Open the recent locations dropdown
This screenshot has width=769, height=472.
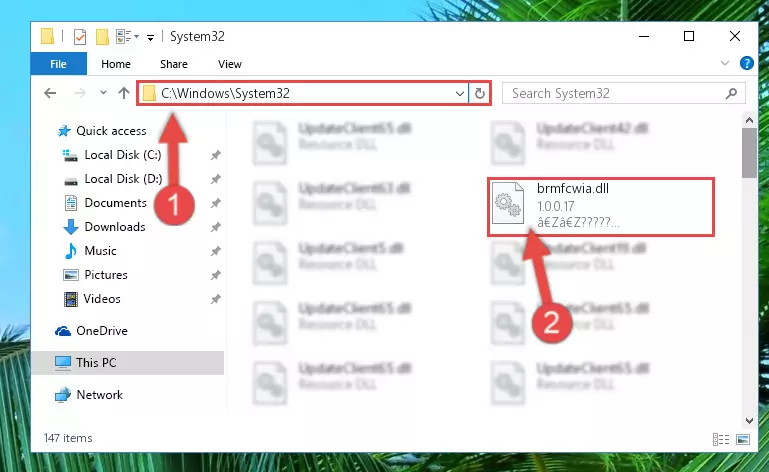tap(103, 93)
